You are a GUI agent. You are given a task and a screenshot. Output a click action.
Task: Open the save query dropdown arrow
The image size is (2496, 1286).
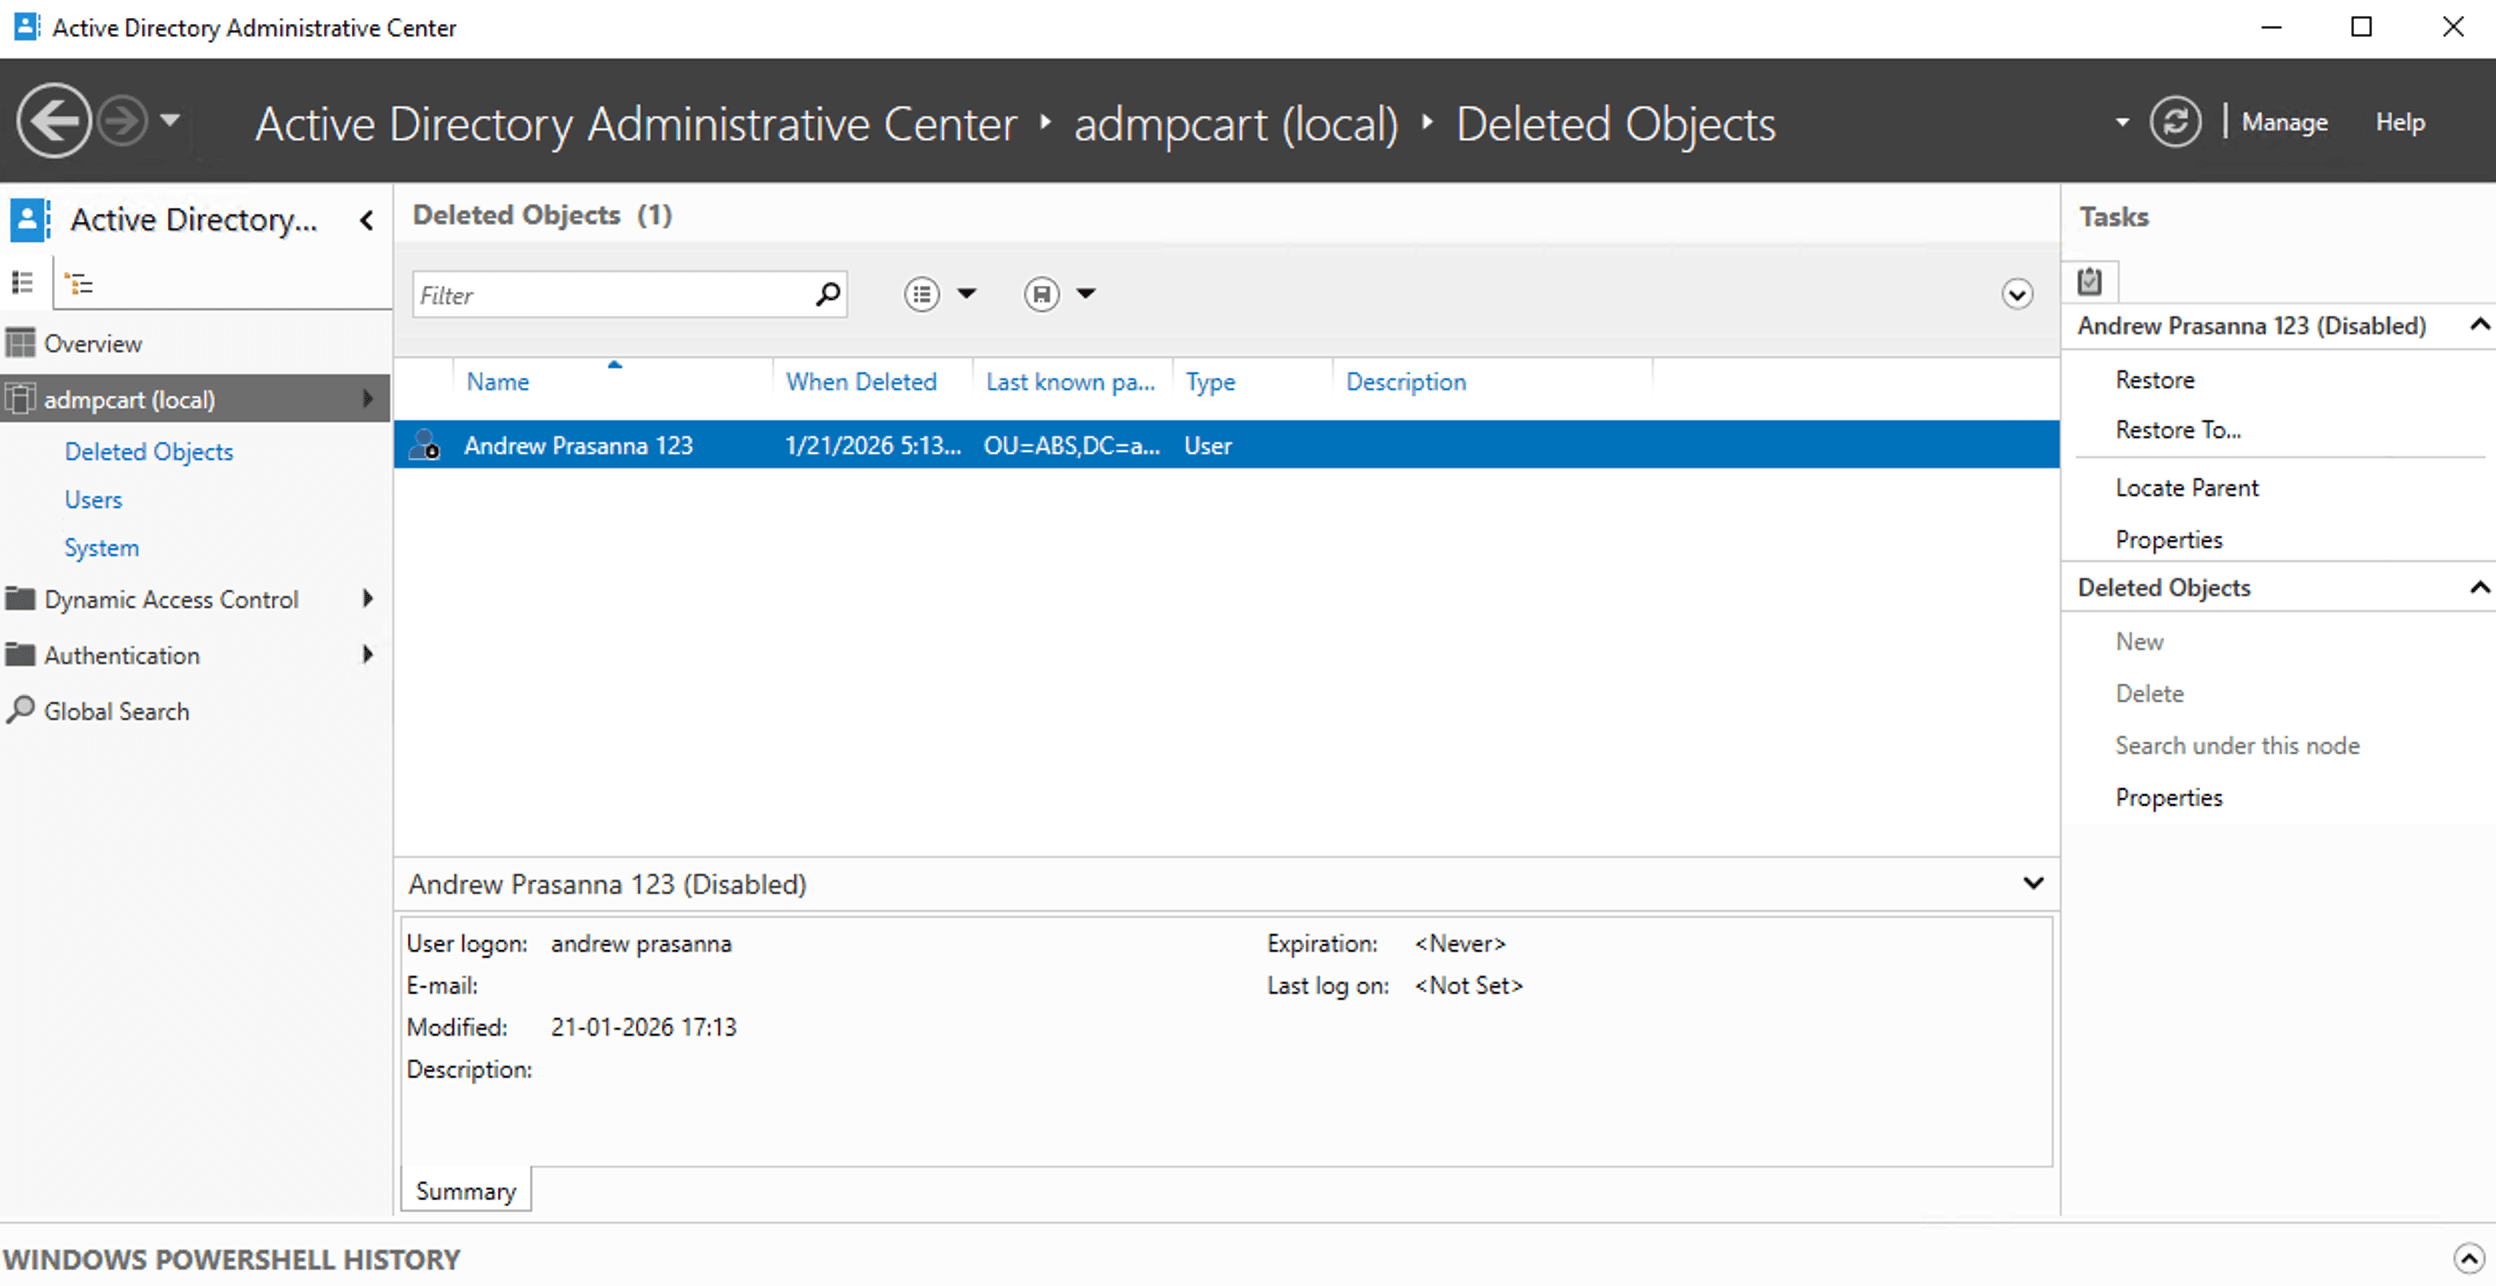pos(1087,293)
